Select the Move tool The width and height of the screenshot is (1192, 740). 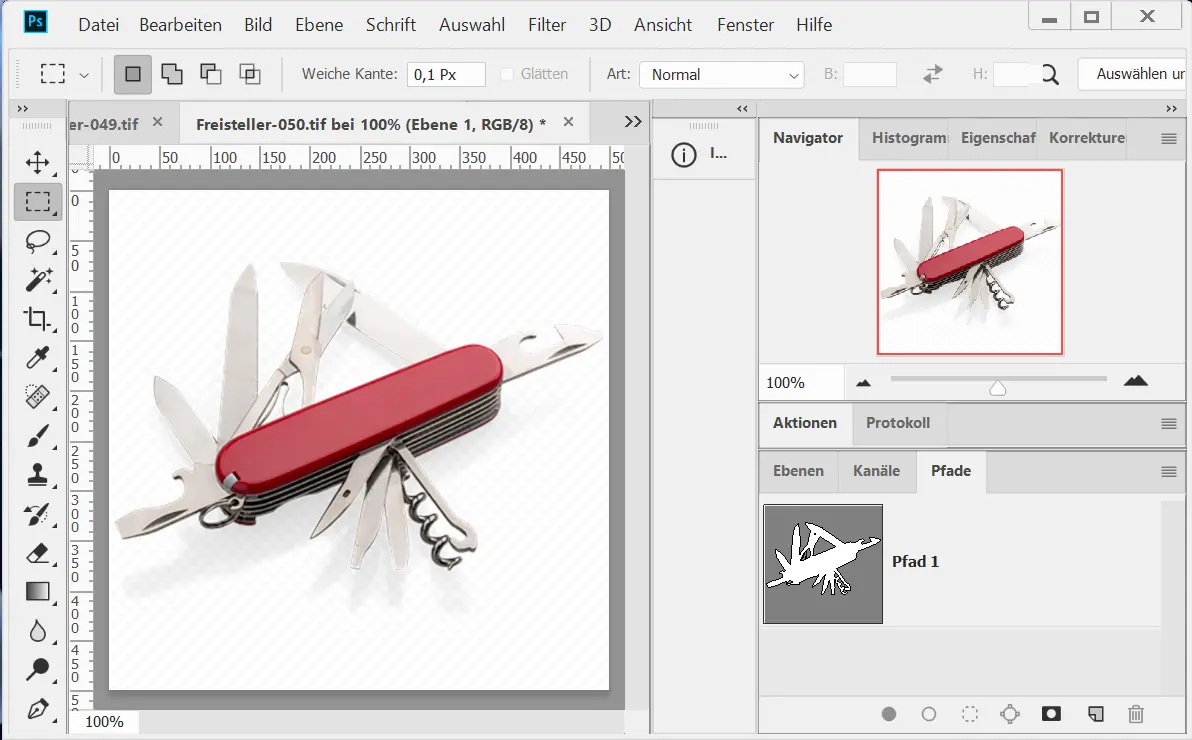click(x=37, y=163)
